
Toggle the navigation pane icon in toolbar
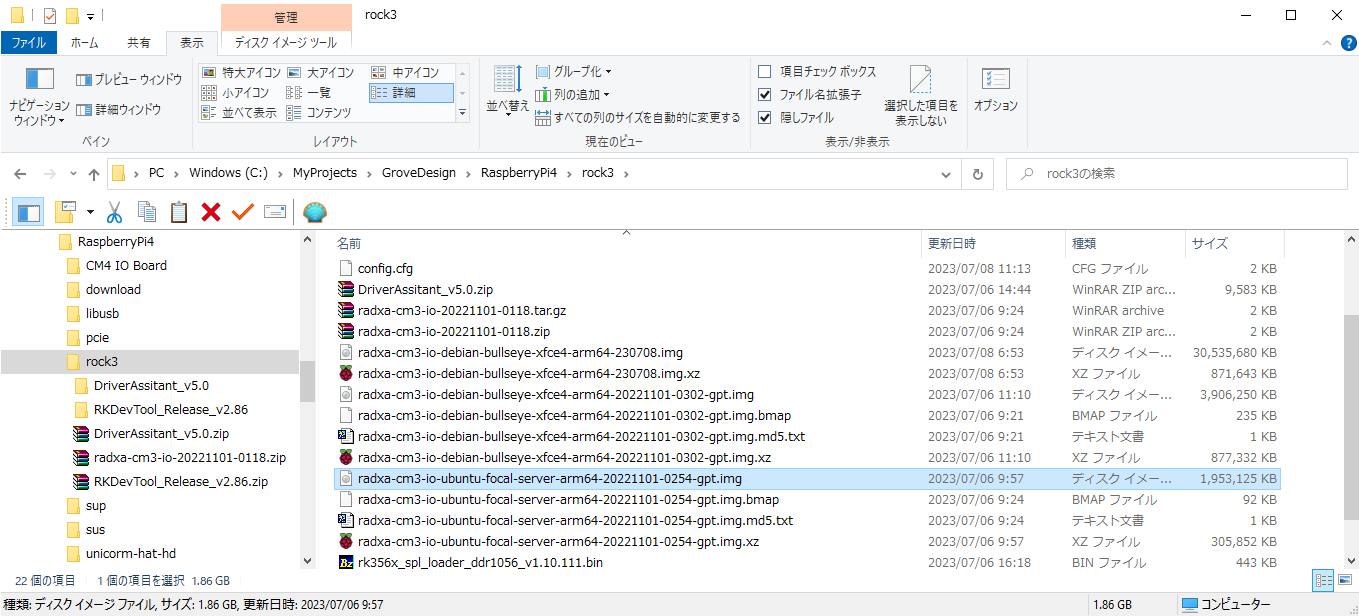tap(28, 212)
